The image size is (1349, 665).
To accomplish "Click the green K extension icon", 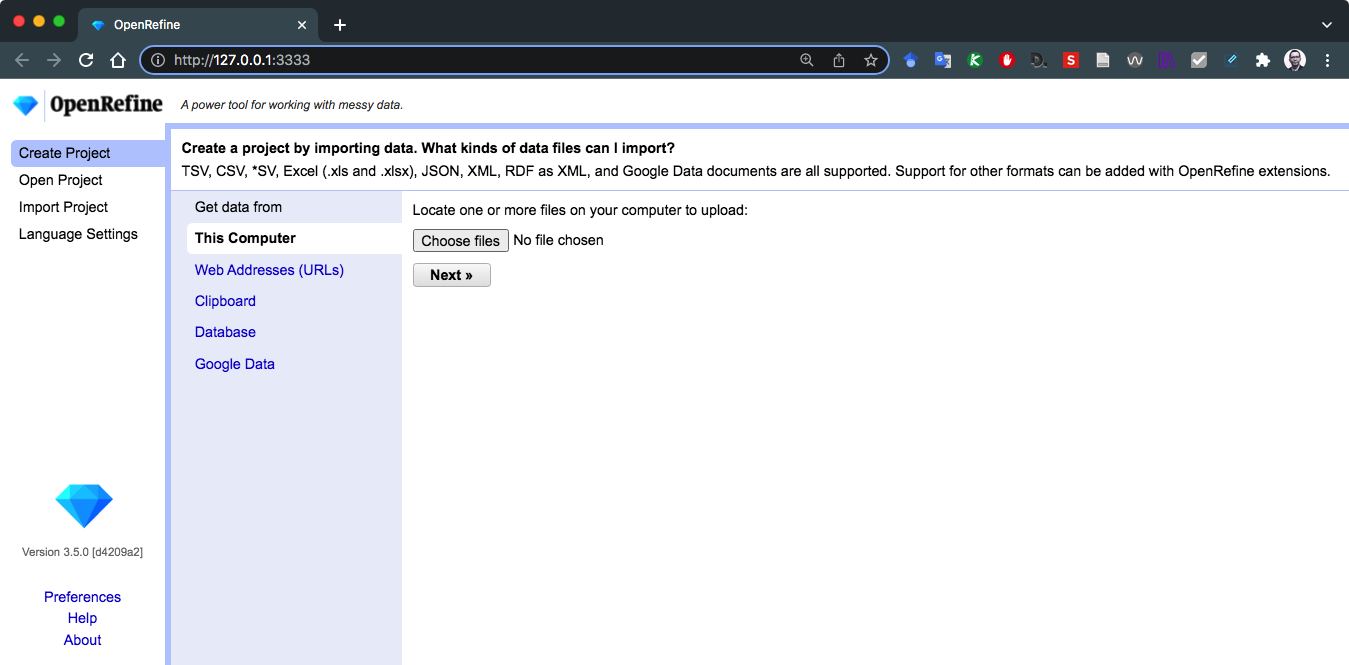I will pyautogui.click(x=975, y=60).
